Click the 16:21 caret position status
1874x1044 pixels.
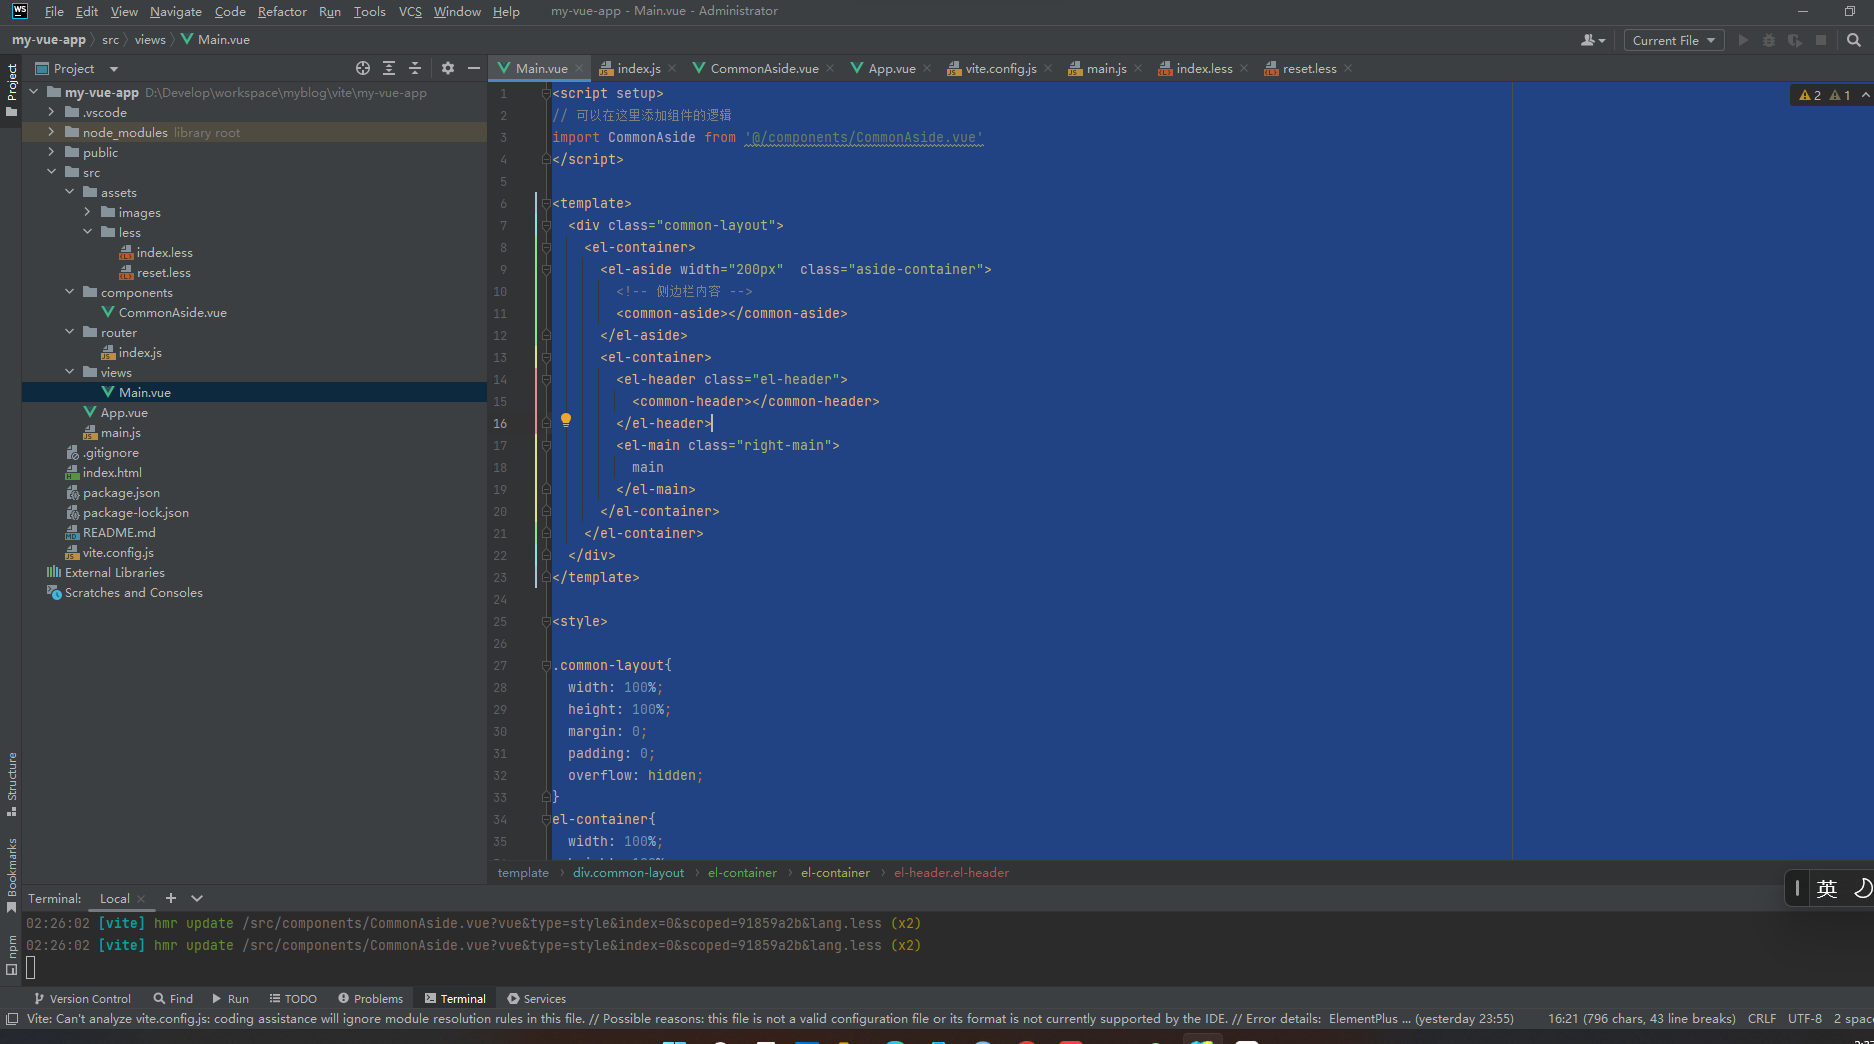point(1641,1018)
